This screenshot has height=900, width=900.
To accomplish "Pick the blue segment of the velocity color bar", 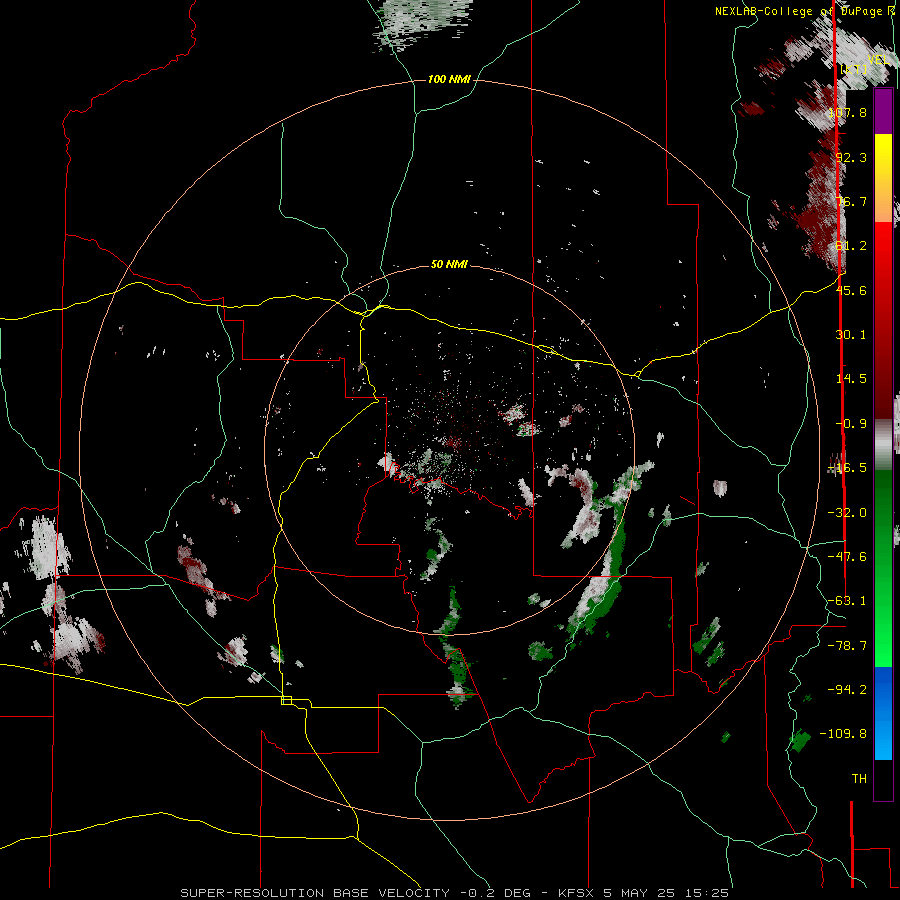I will pos(883,713).
